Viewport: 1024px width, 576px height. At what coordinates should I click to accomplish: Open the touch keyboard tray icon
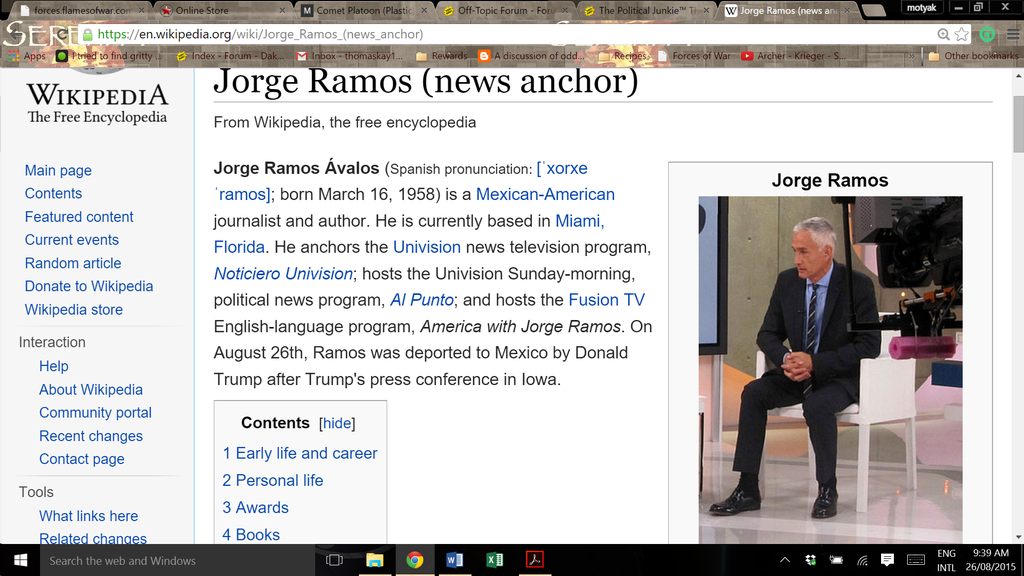point(916,560)
